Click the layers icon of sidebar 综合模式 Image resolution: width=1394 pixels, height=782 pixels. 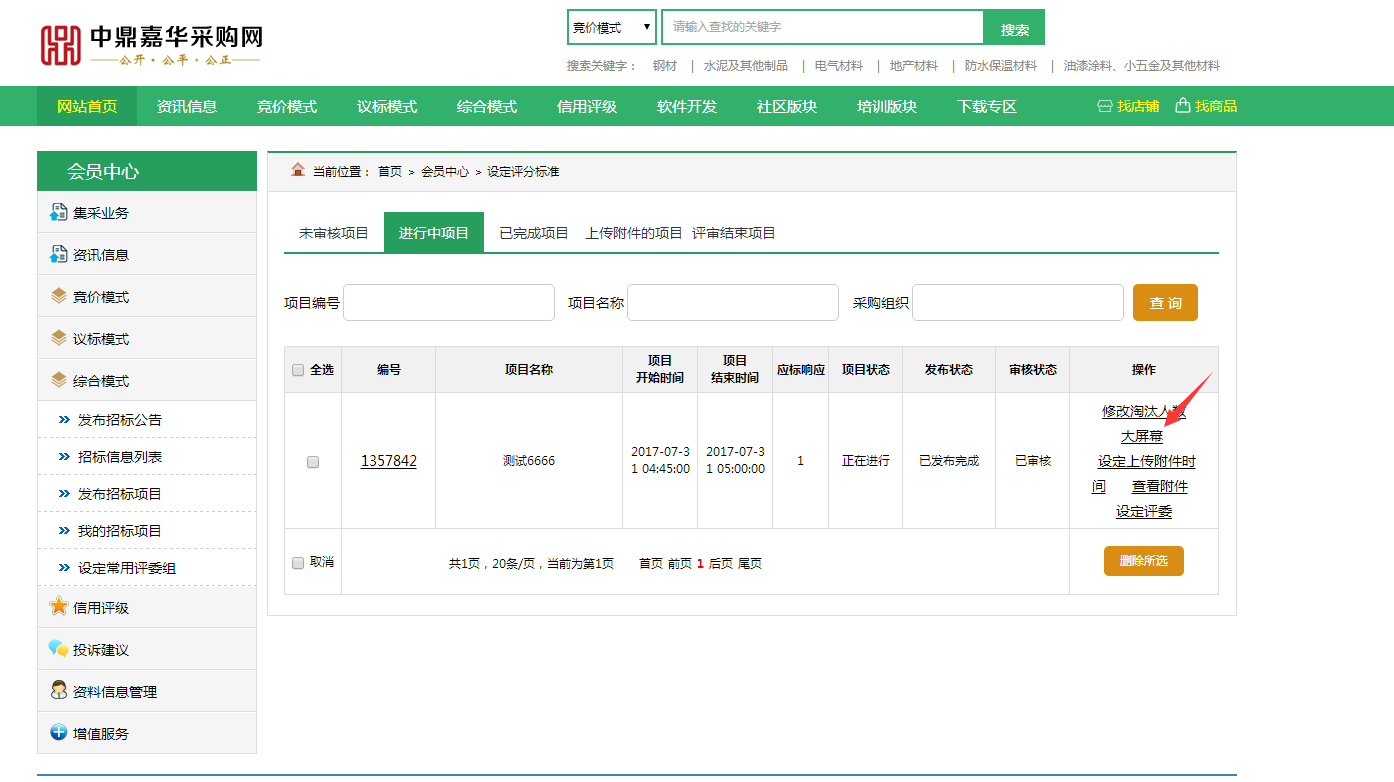tap(59, 380)
